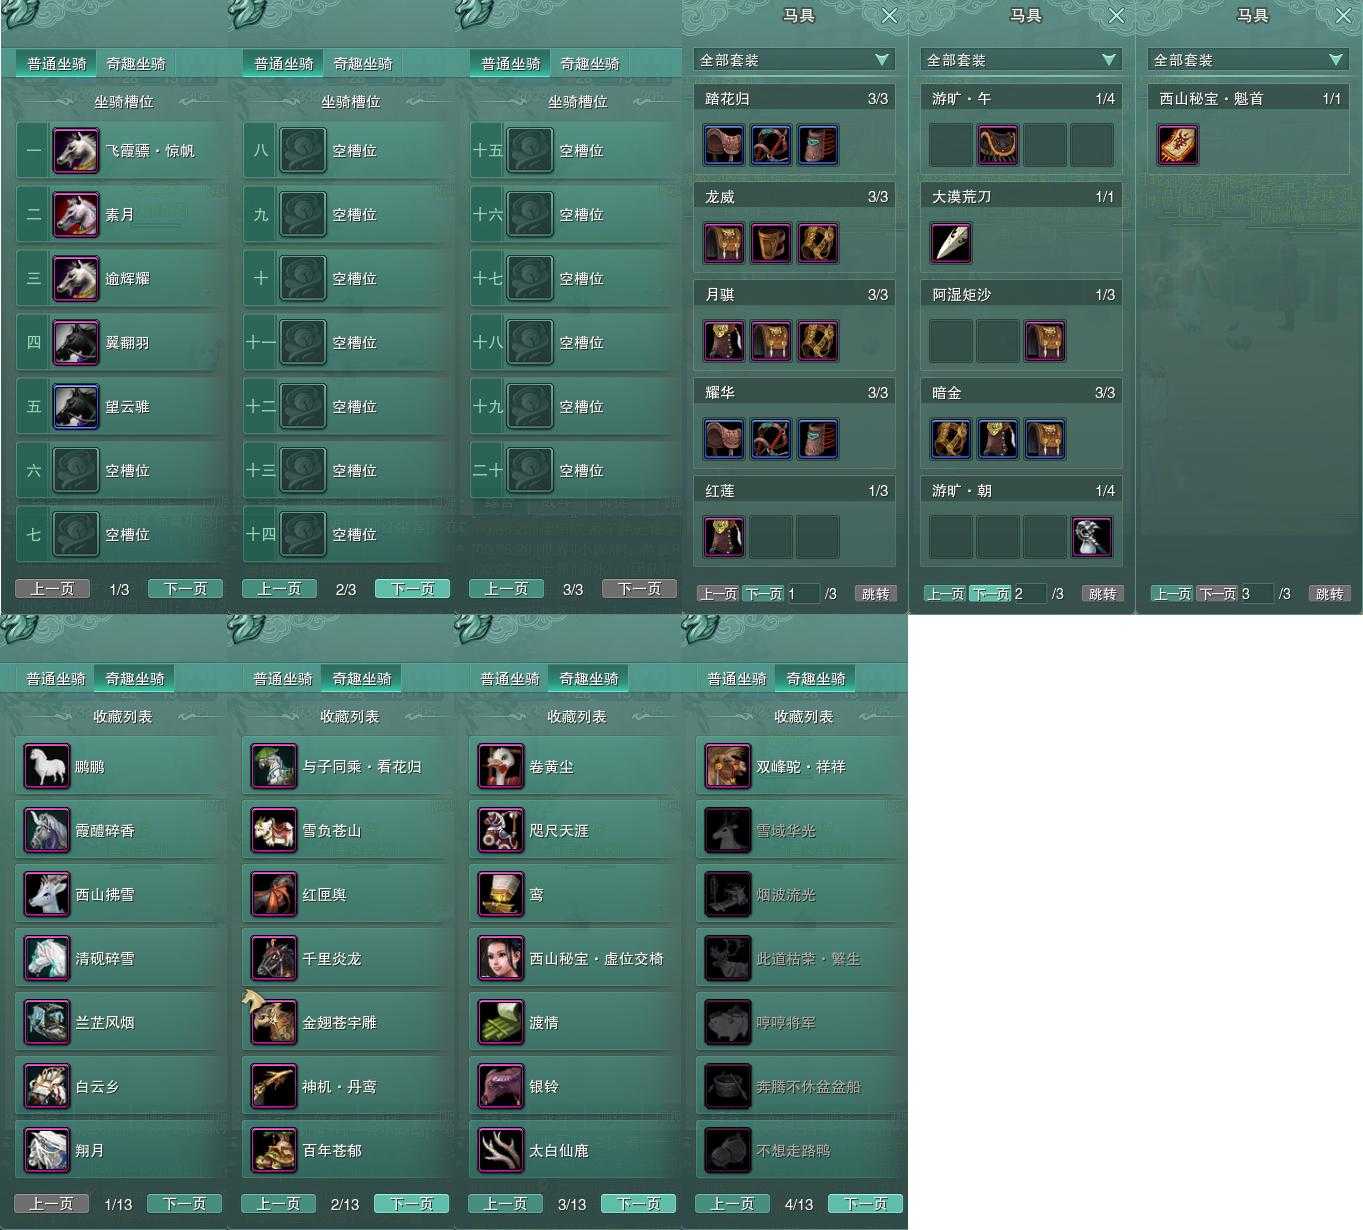Select the 太白仙鹿 antler icon

[500, 1150]
